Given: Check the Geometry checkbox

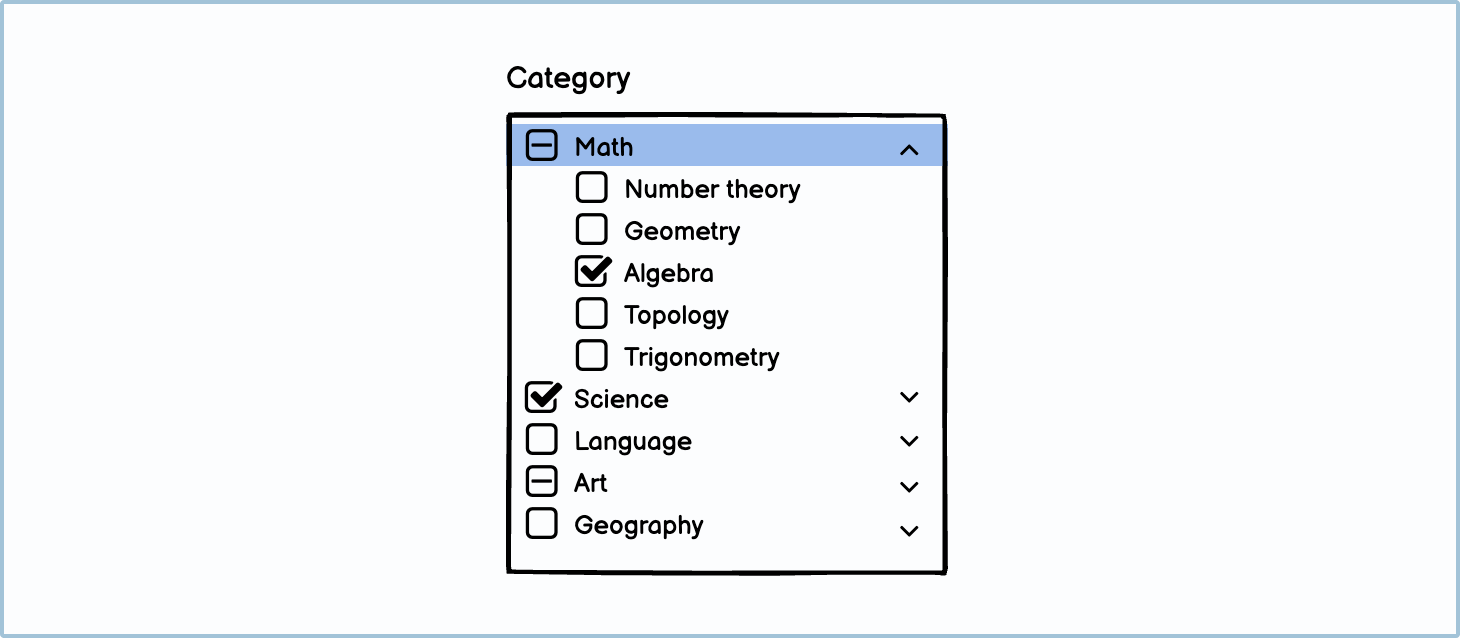Looking at the screenshot, I should 591,229.
